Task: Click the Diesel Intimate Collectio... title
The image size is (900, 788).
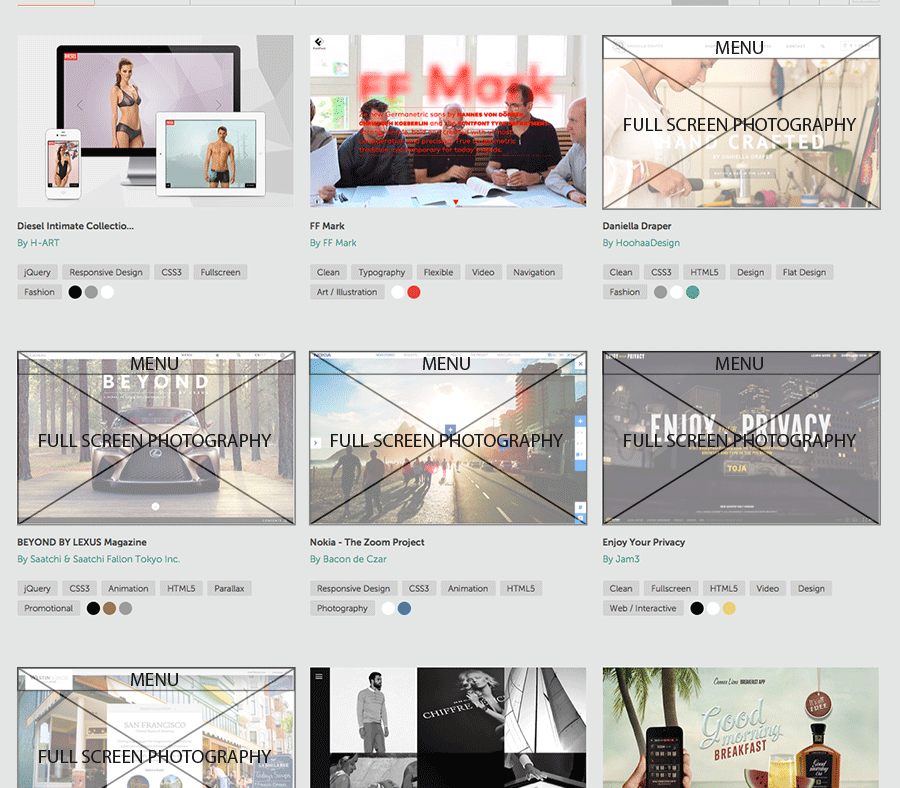Action: click(x=75, y=226)
